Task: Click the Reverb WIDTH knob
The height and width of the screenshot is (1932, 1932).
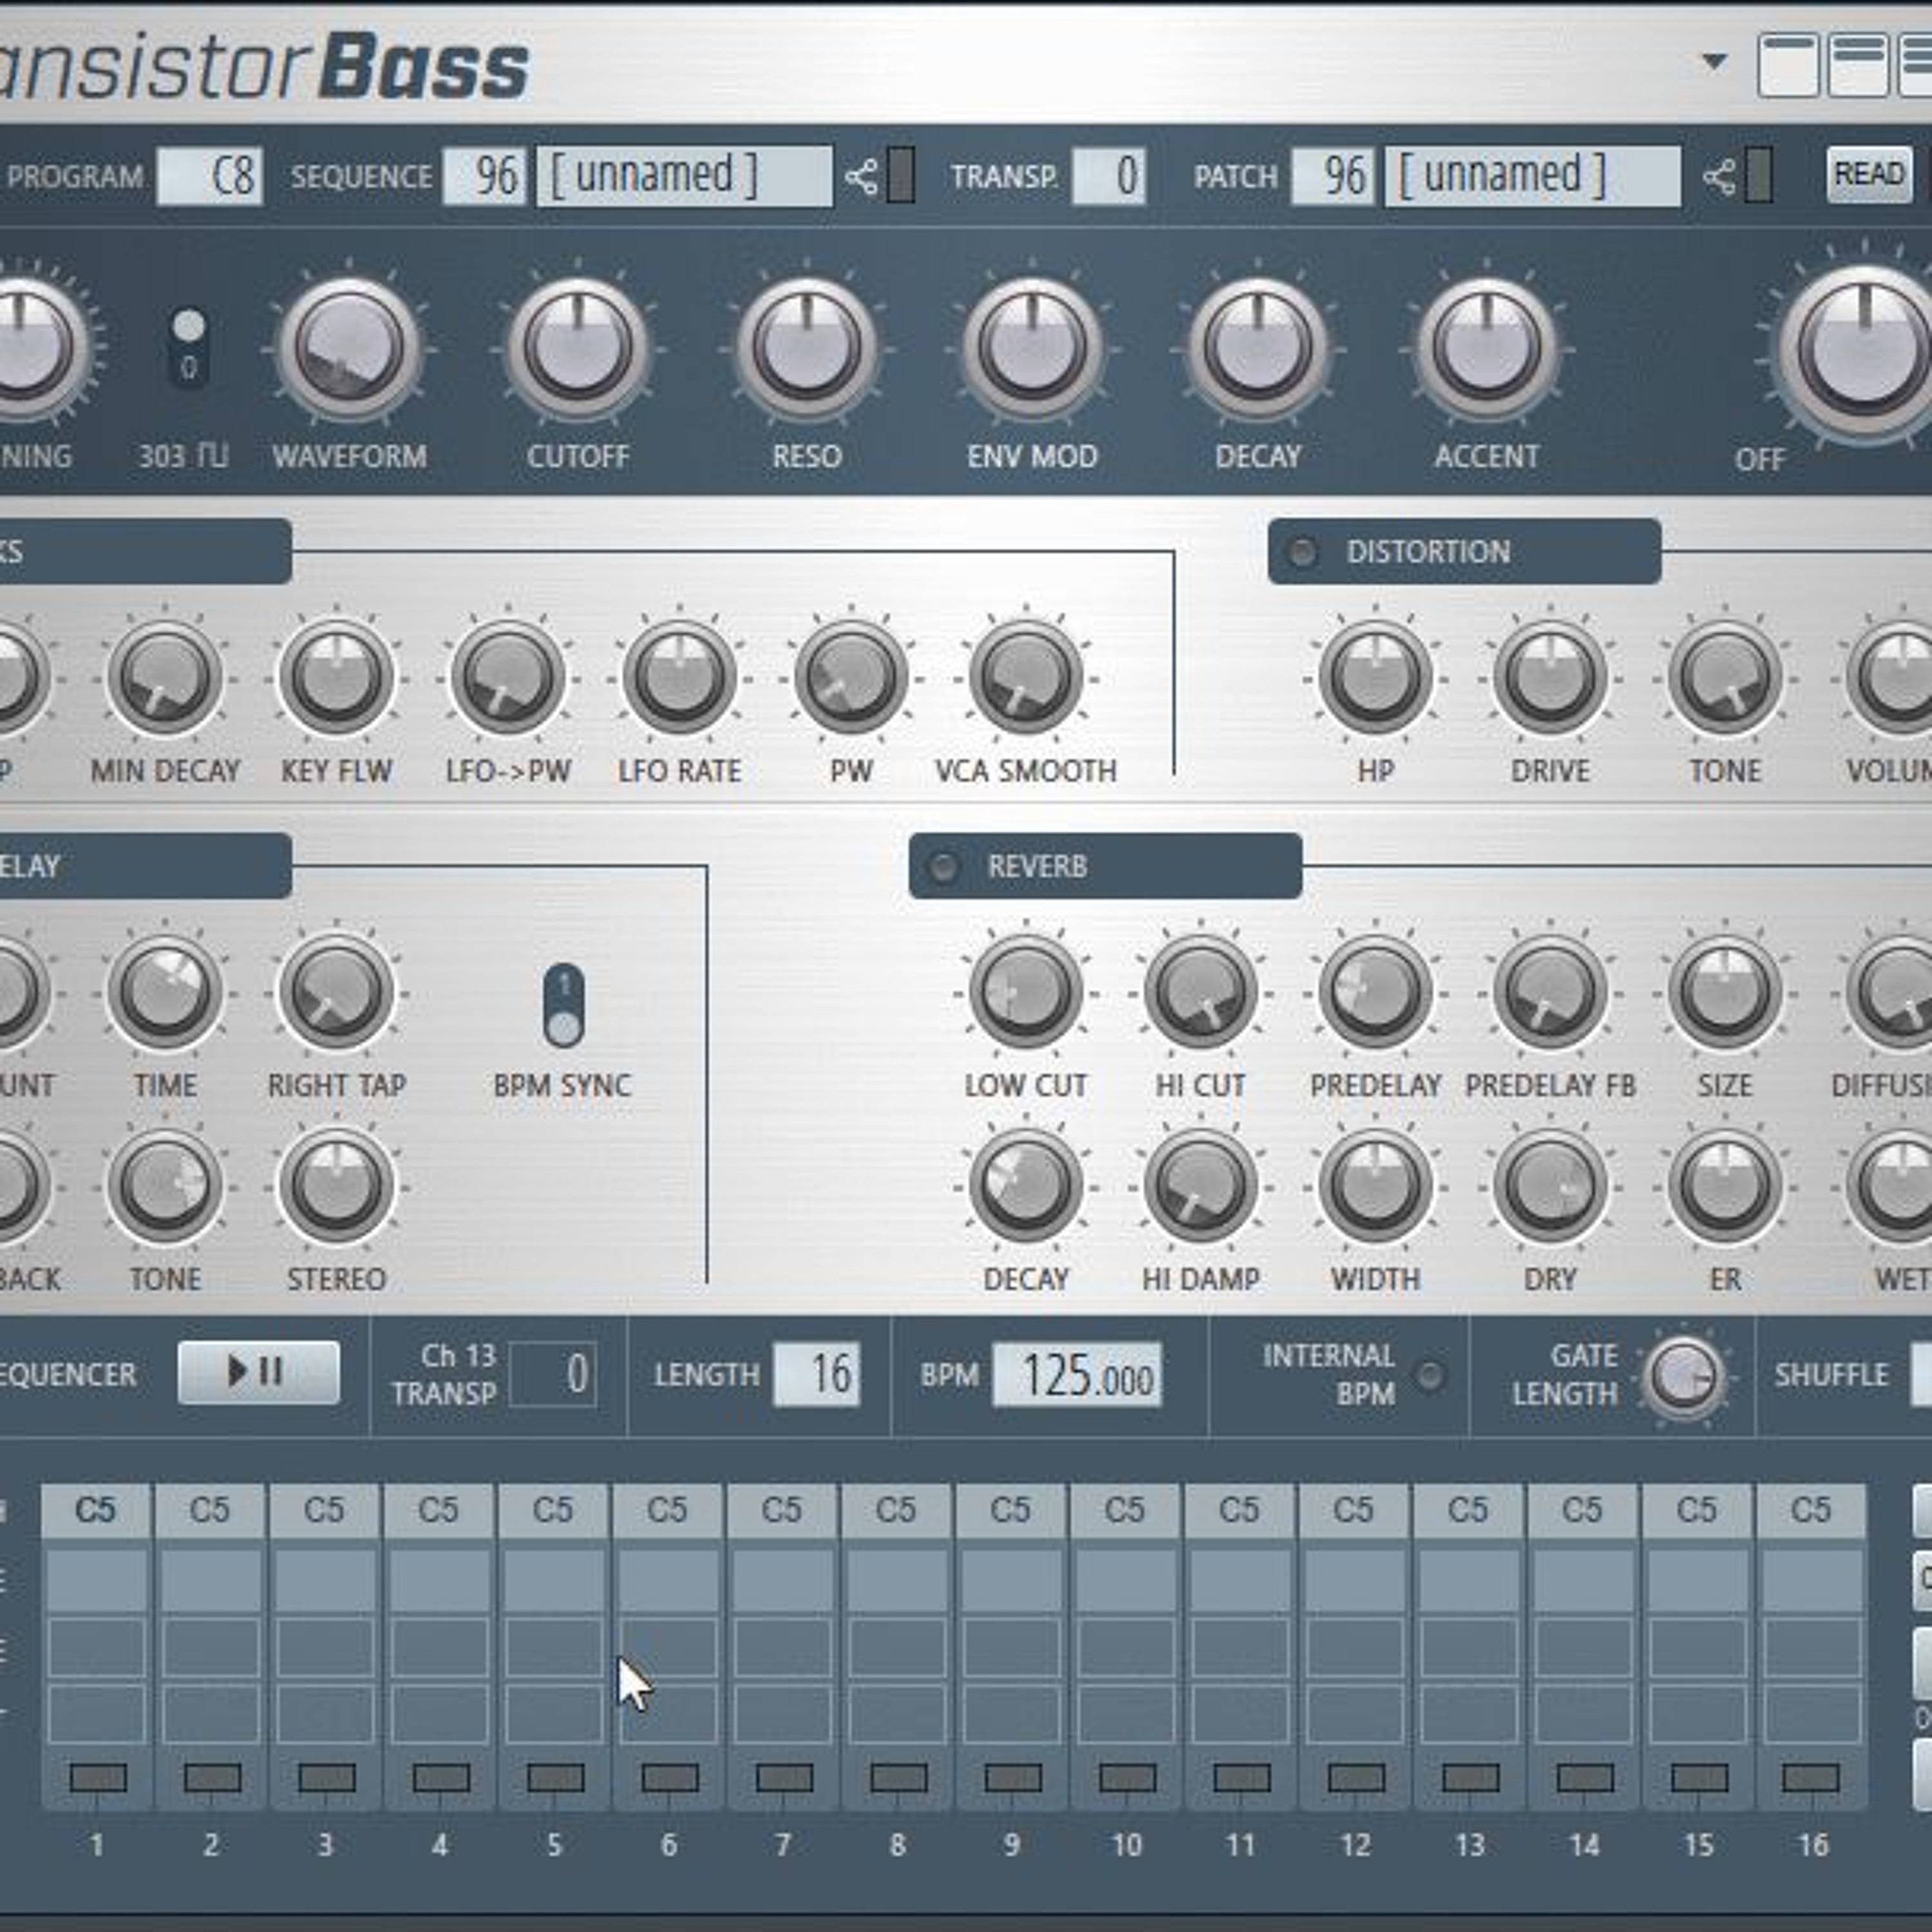Action: pos(1375,1186)
